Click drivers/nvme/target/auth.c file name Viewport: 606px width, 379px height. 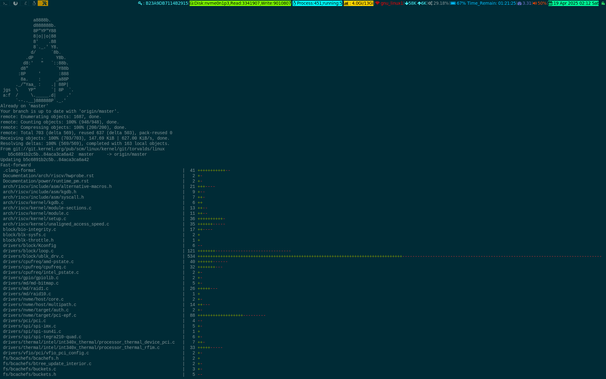point(36,310)
